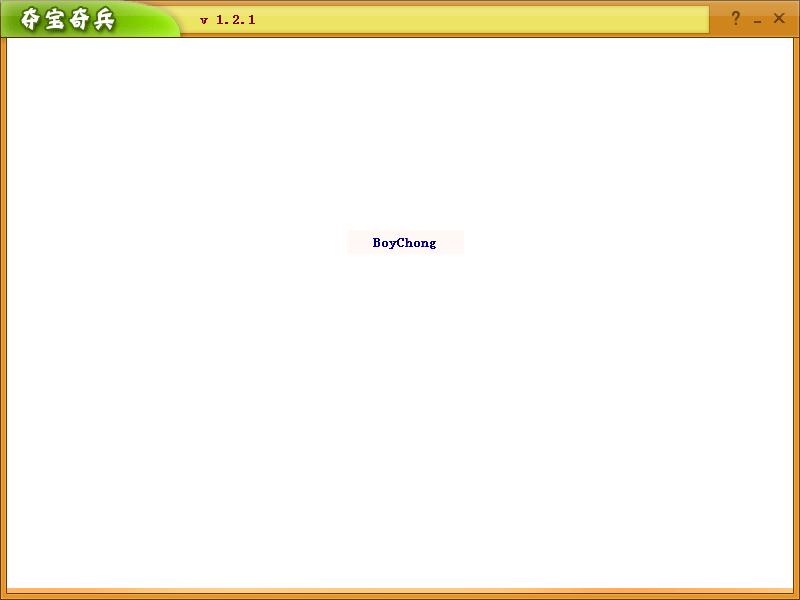The image size is (800, 600).
Task: Minimize the 夺宝奇兵 window
Action: tap(757, 21)
